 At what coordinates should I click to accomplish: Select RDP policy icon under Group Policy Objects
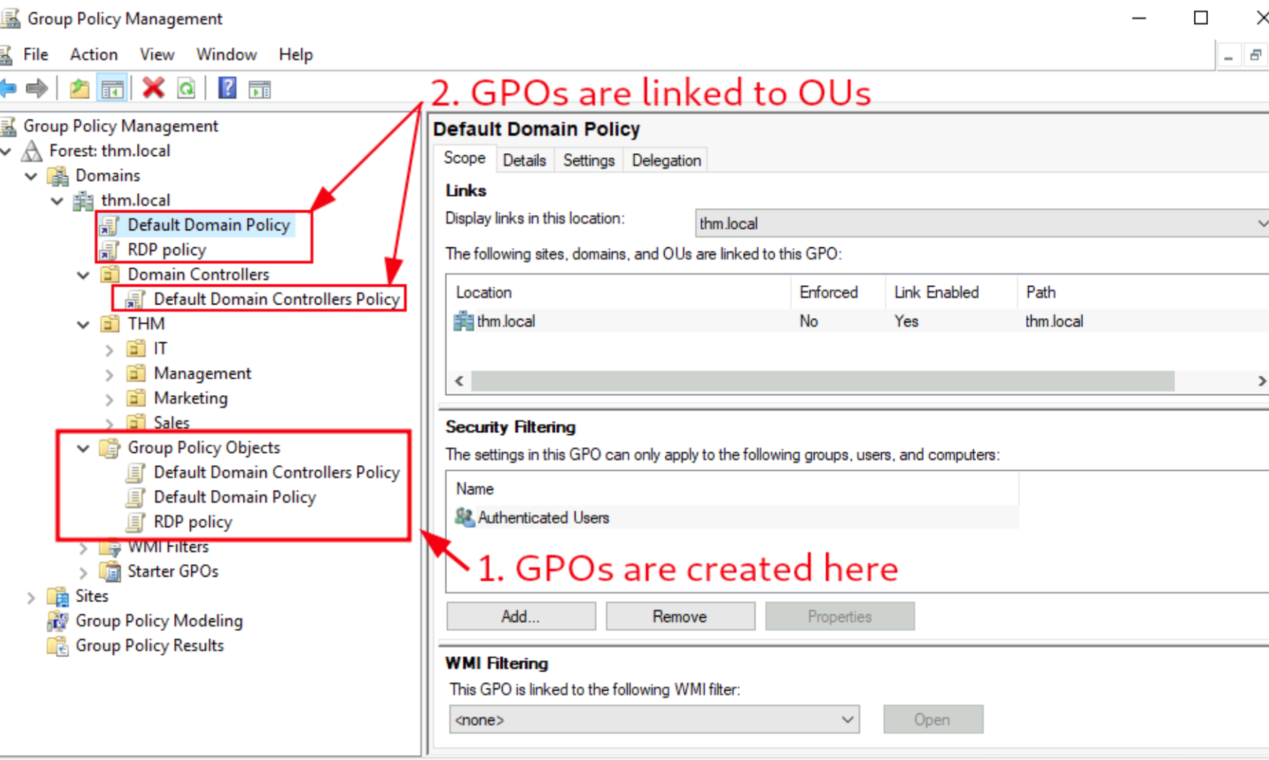[x=135, y=522]
